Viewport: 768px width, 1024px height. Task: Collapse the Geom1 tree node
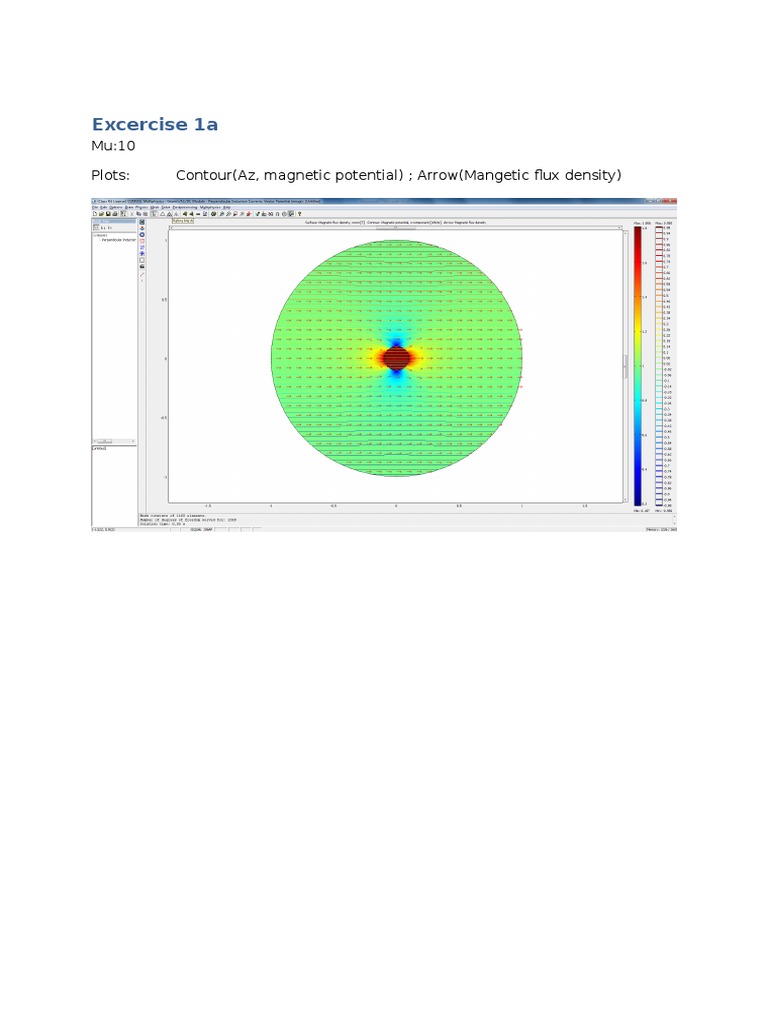pos(95,235)
